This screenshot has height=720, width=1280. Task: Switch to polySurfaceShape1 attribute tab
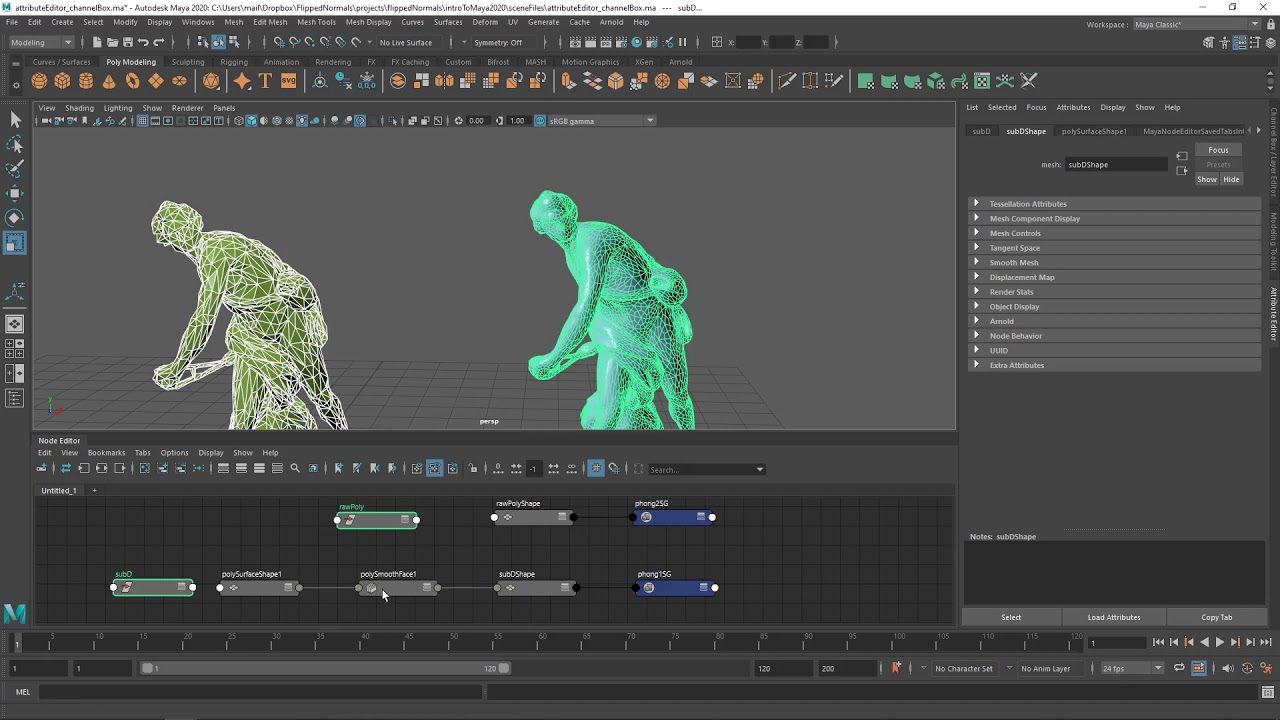(x=1094, y=131)
